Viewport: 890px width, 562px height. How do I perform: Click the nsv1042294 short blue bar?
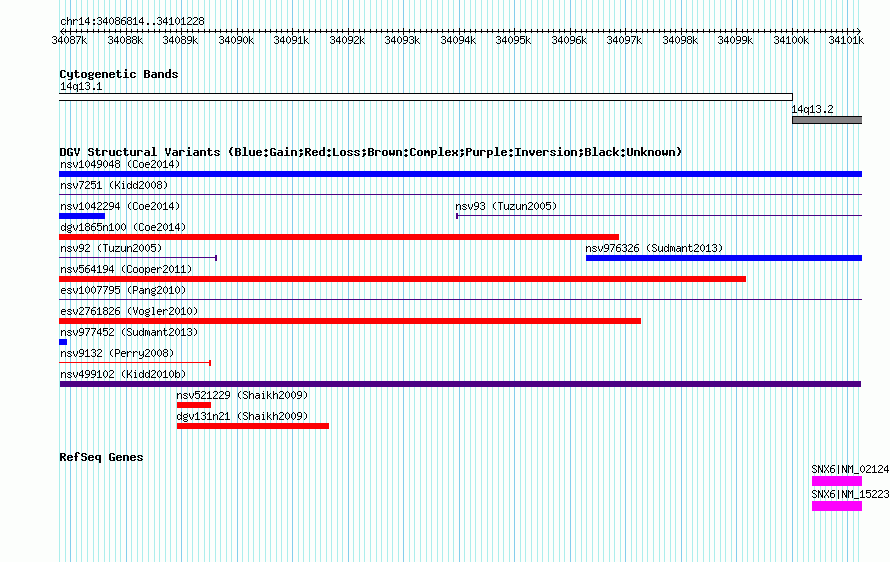pos(82,216)
